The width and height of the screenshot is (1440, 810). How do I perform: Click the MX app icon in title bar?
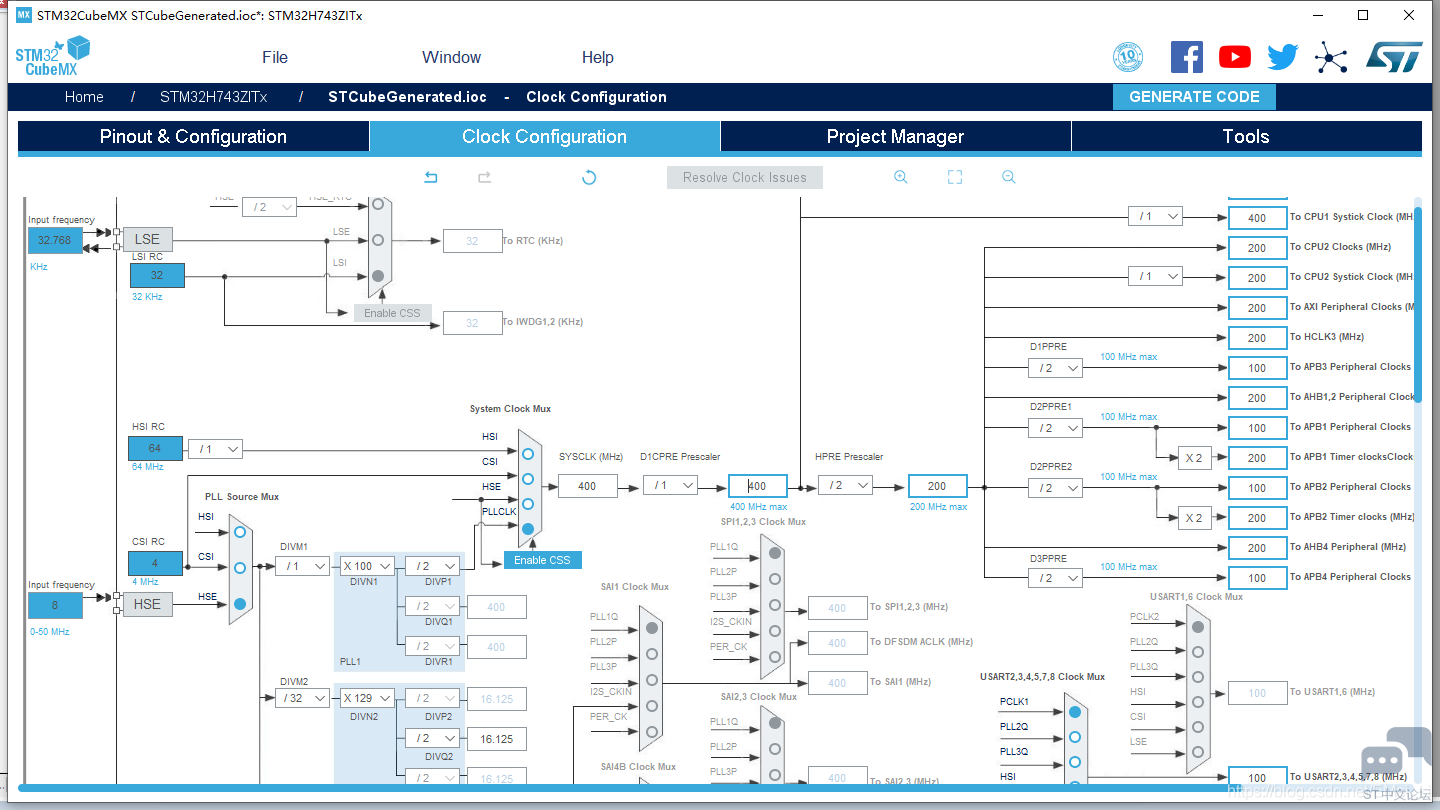(24, 15)
